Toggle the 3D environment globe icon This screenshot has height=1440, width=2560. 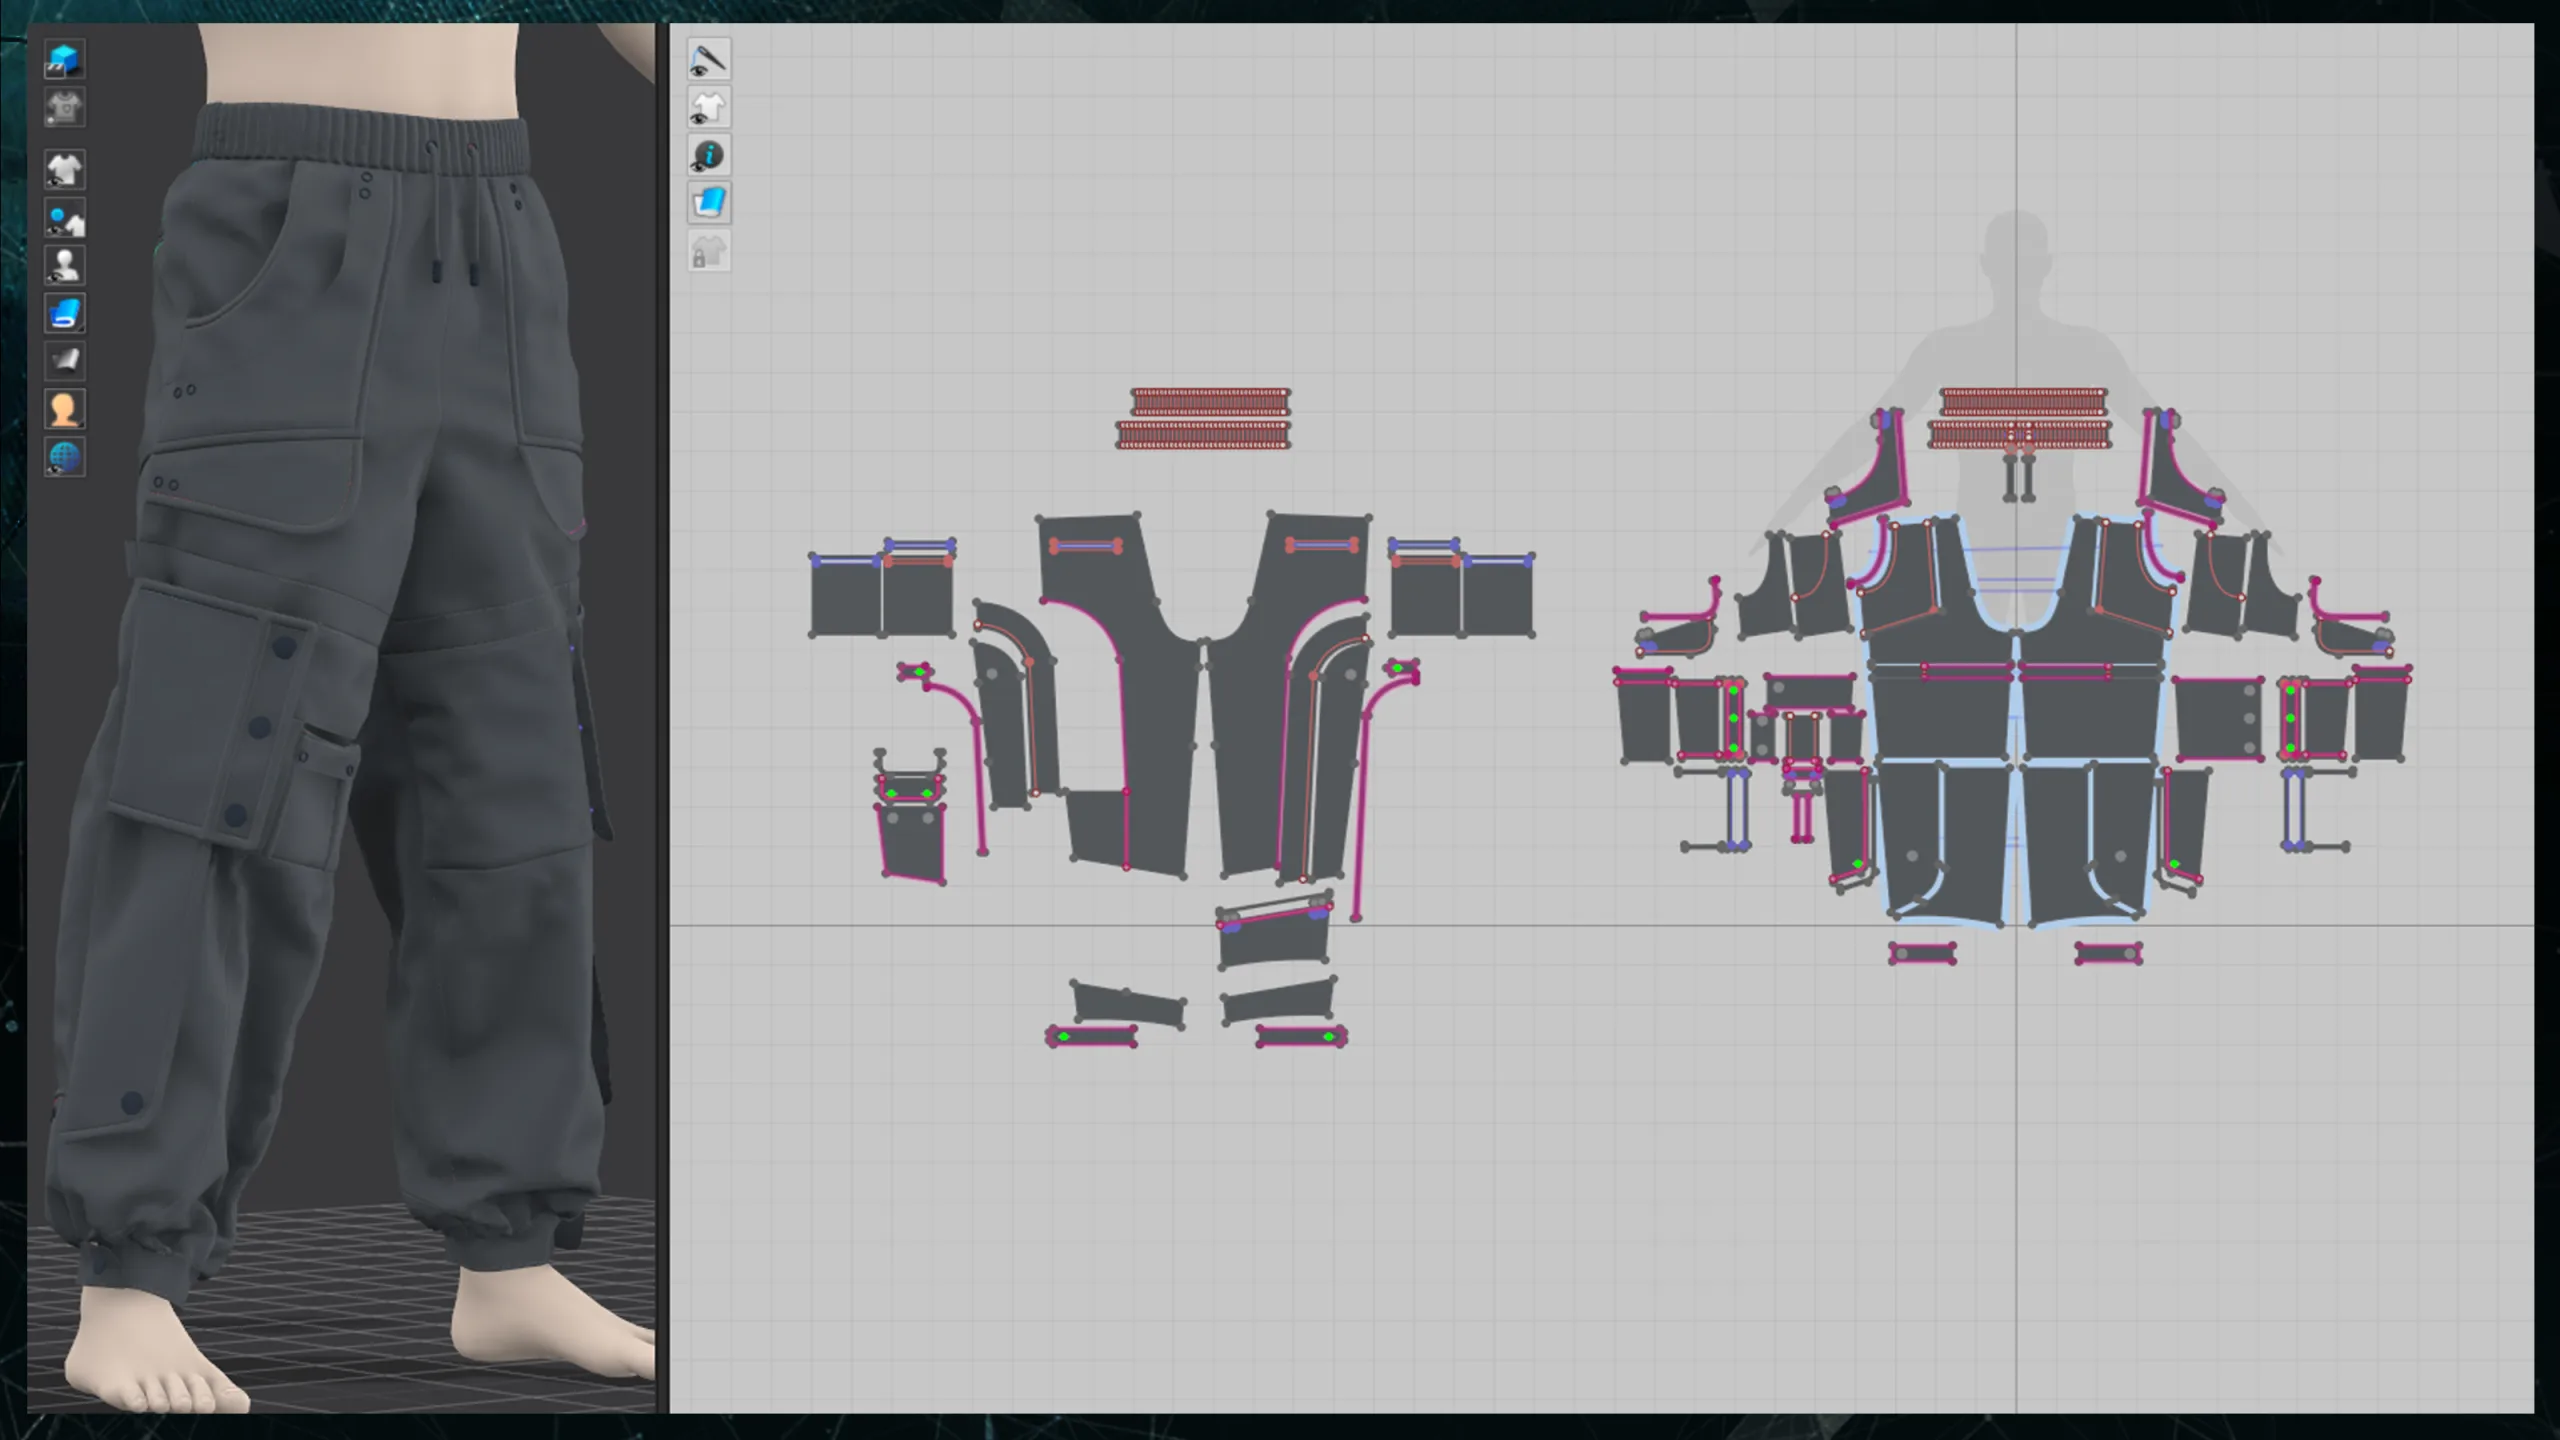(65, 457)
